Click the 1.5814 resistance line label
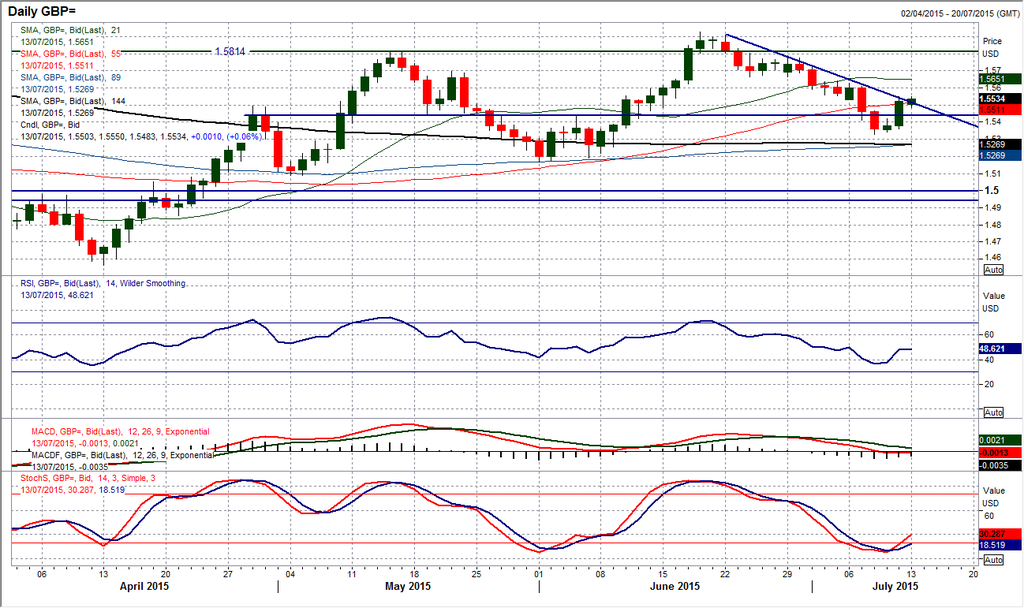This screenshot has height=608, width=1024. 230,51
